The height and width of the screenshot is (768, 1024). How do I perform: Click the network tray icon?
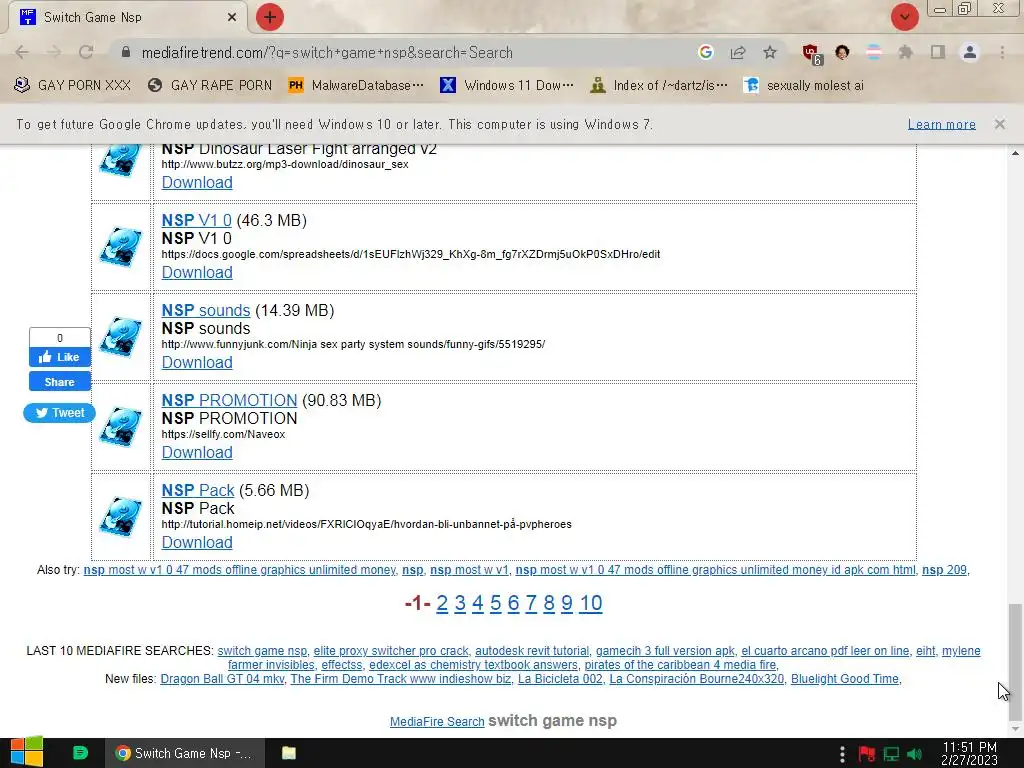(x=891, y=754)
